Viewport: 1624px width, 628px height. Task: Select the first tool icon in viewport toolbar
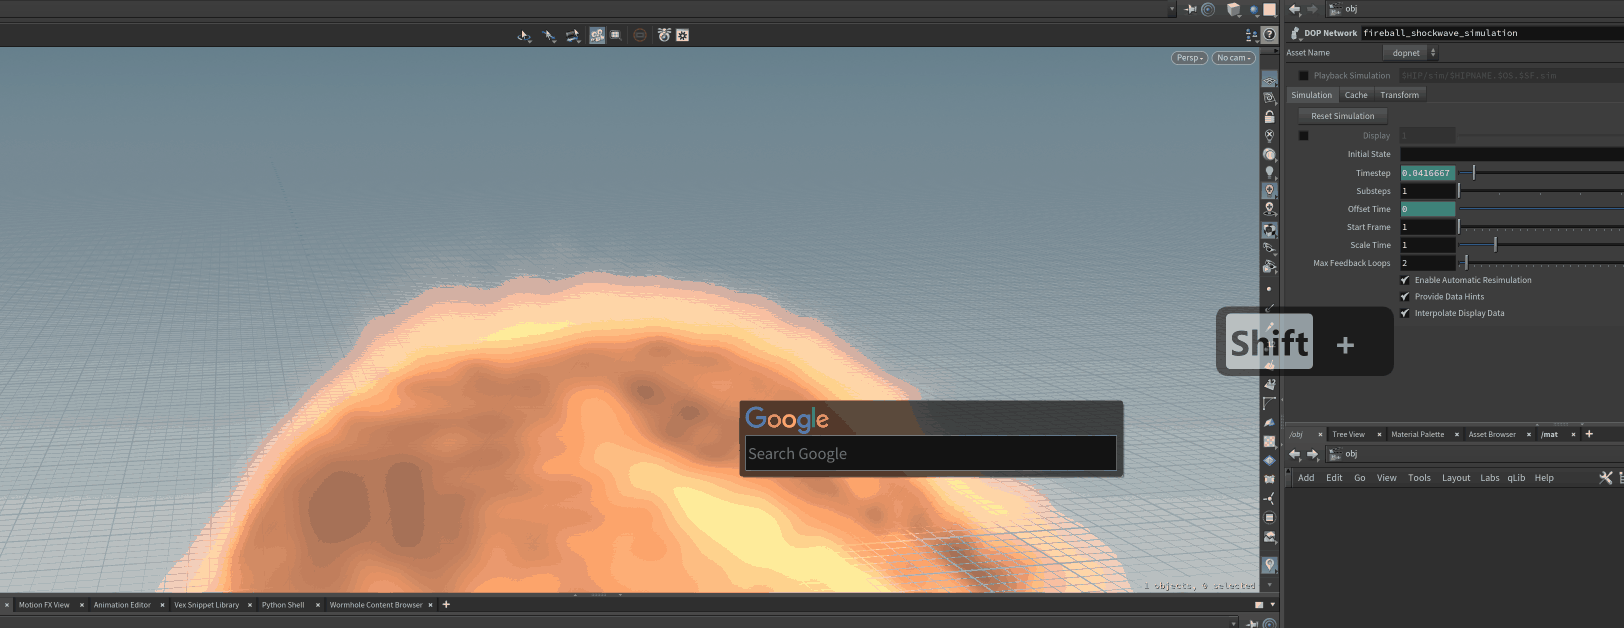click(524, 35)
